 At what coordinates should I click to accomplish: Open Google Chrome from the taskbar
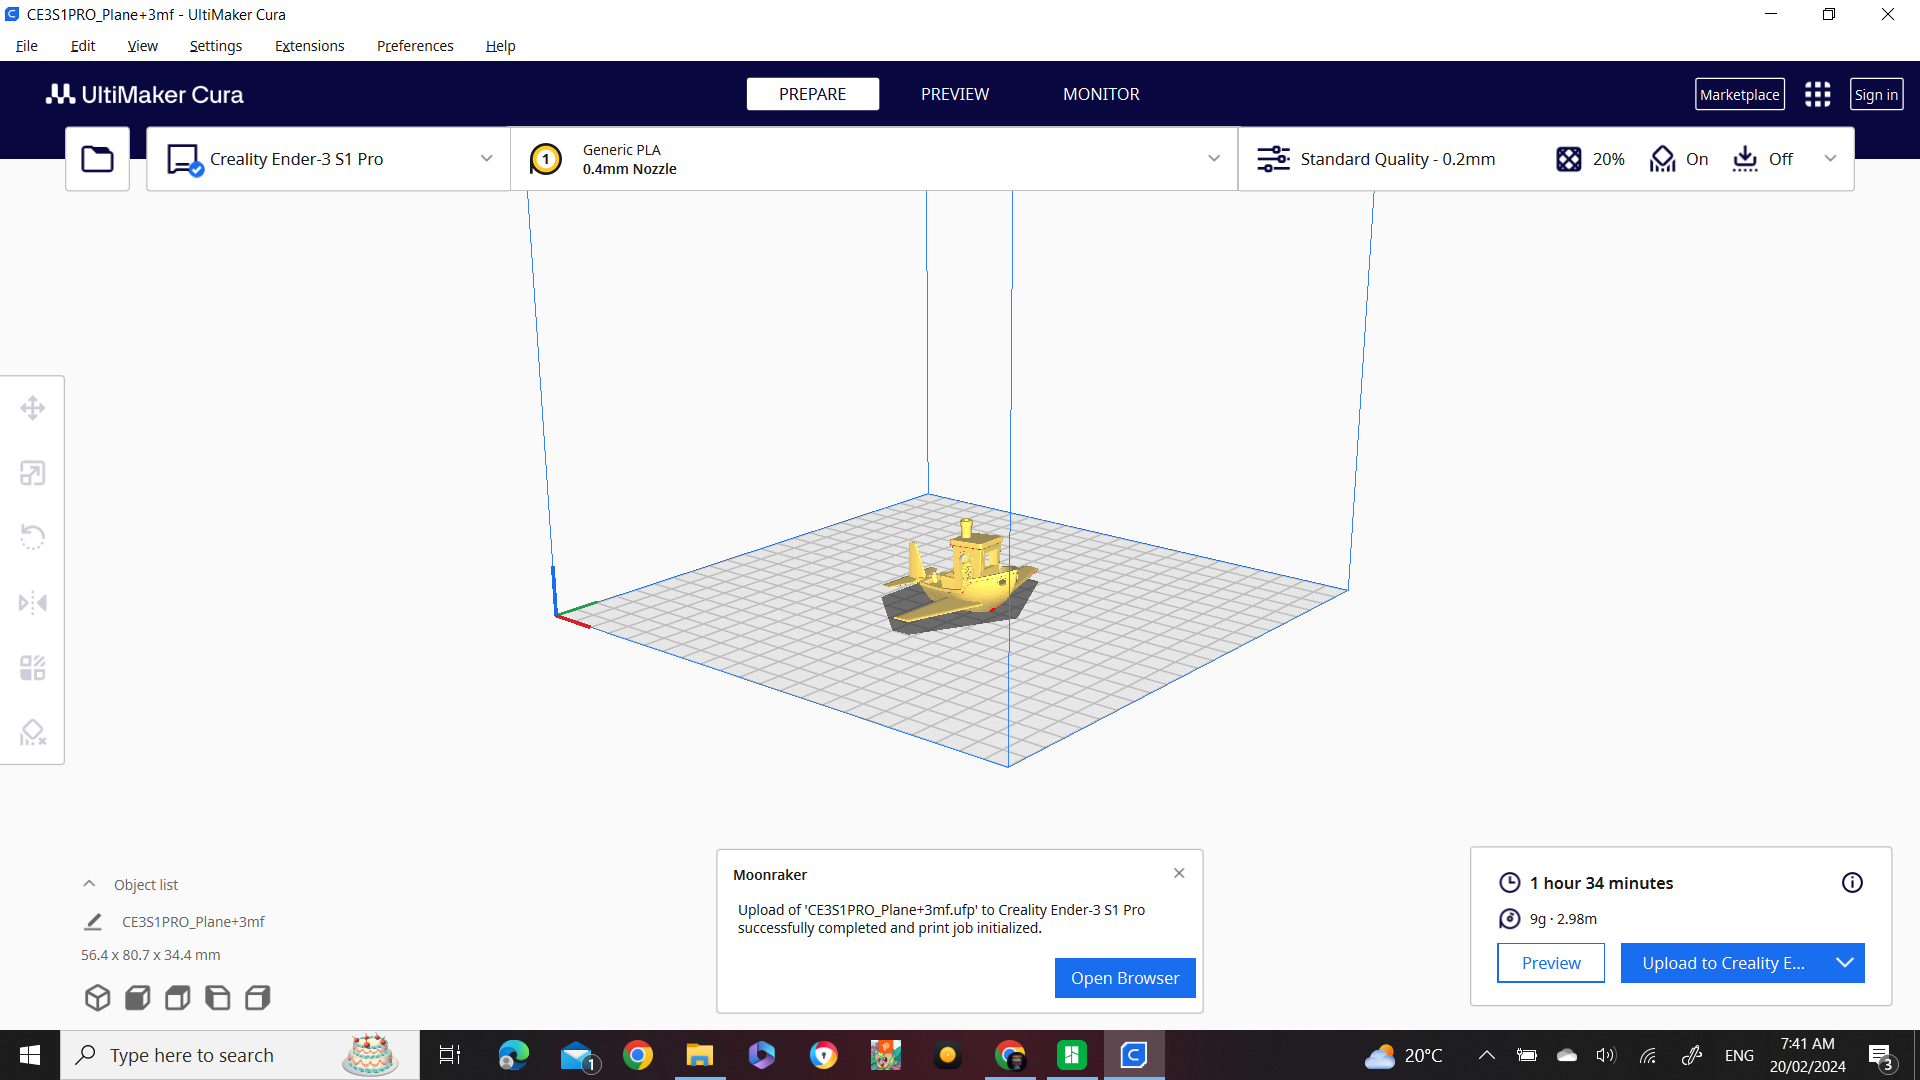[638, 1055]
